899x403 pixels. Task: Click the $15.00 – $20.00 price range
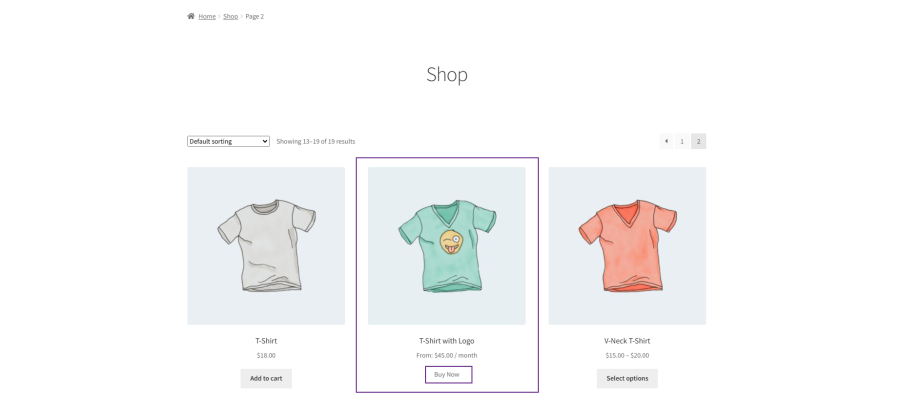click(x=627, y=355)
